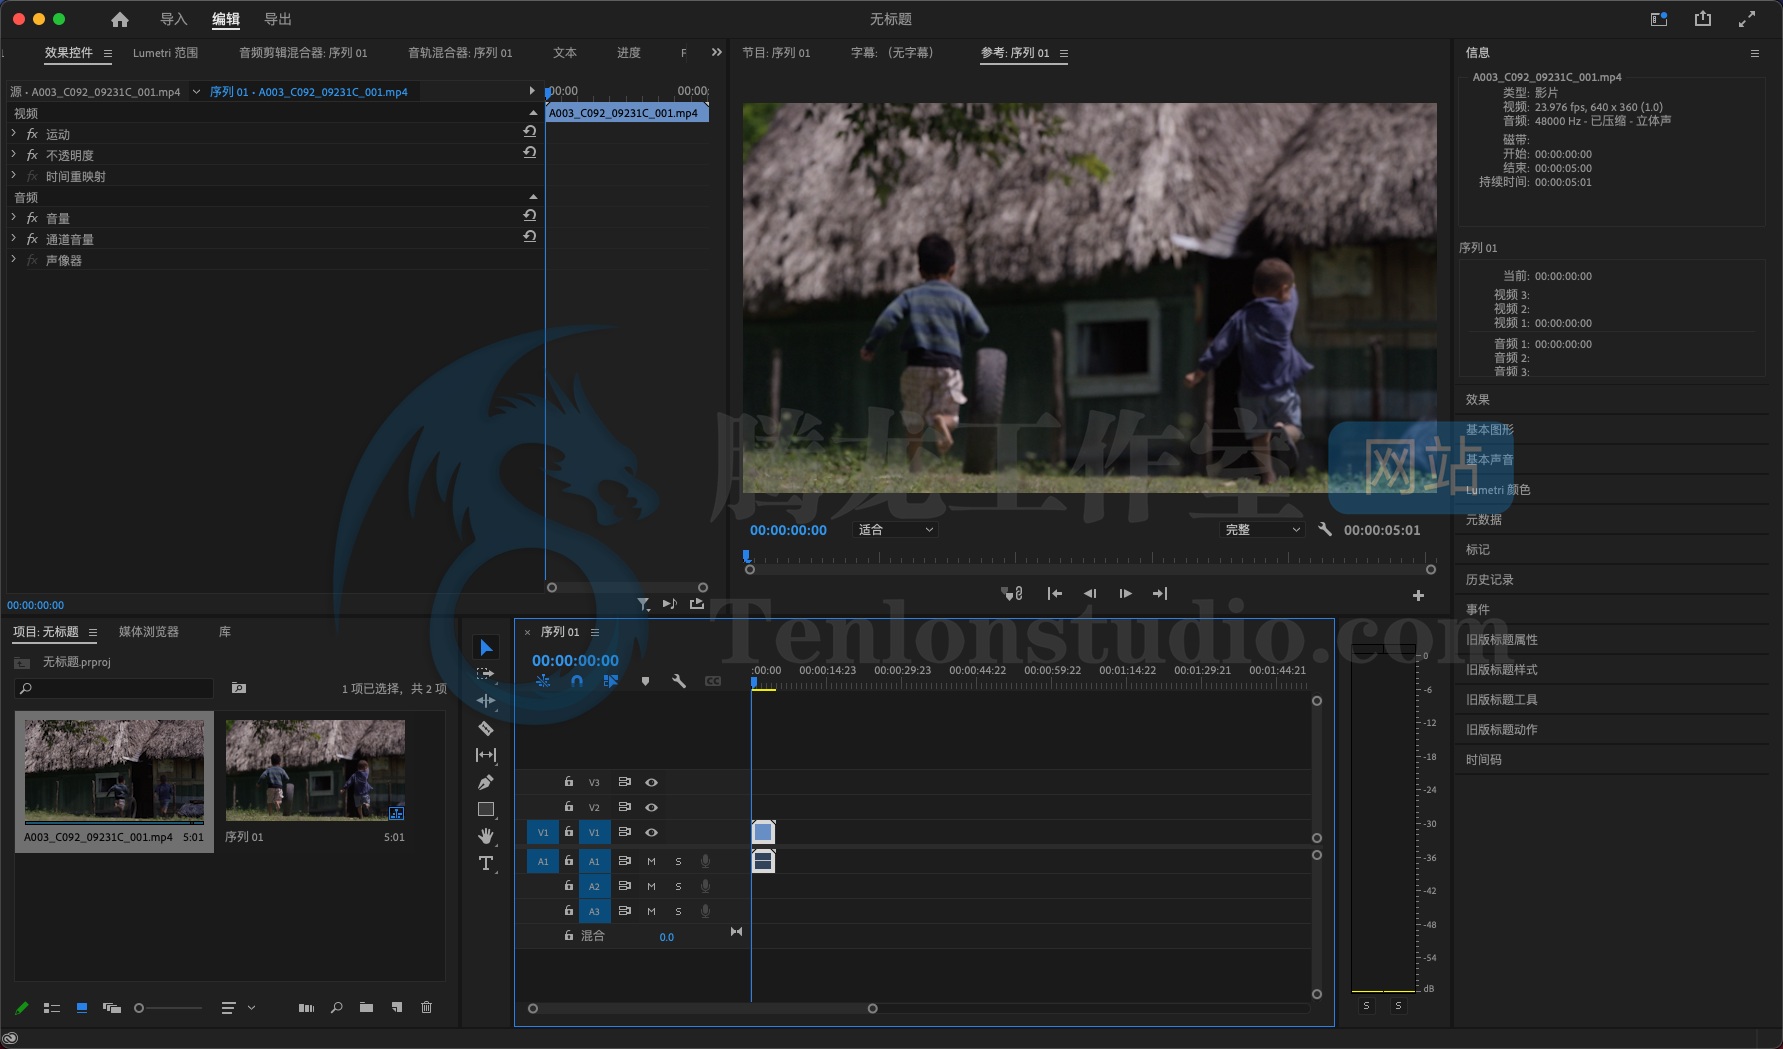Toggle snap in timeline (magnet)
This screenshot has width=1783, height=1049.
pyautogui.click(x=577, y=681)
